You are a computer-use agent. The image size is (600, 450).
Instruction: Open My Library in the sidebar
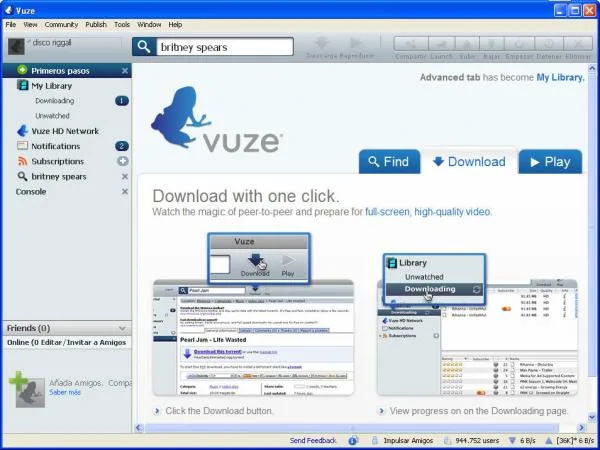tap(52, 86)
